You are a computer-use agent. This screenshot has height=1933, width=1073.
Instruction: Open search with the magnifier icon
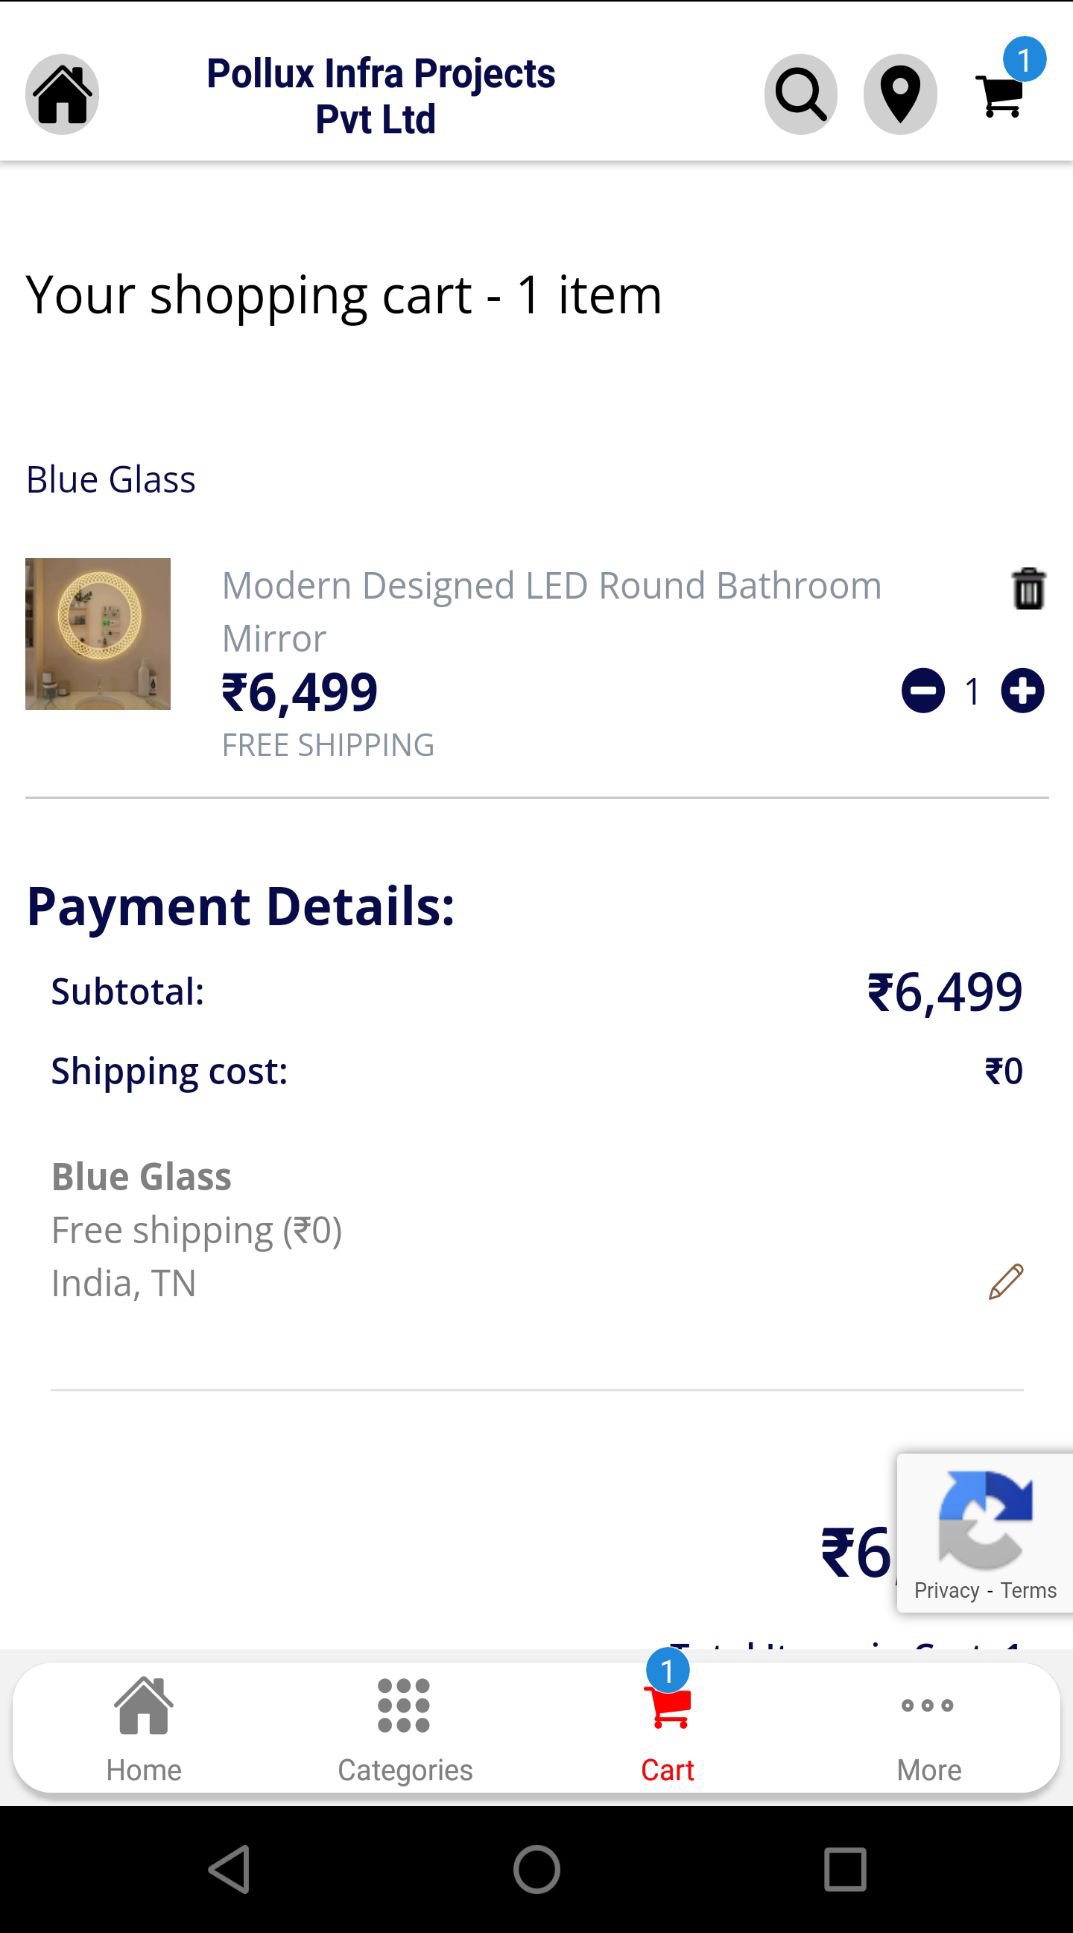[801, 94]
